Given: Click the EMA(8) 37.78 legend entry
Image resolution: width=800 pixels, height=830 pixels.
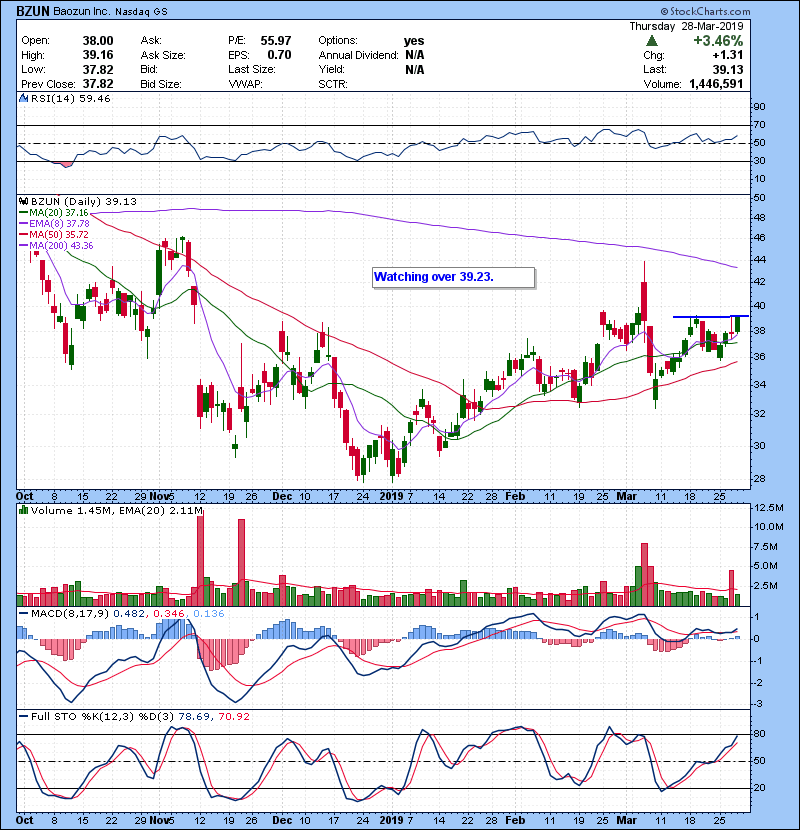Looking at the screenshot, I should pos(55,224).
